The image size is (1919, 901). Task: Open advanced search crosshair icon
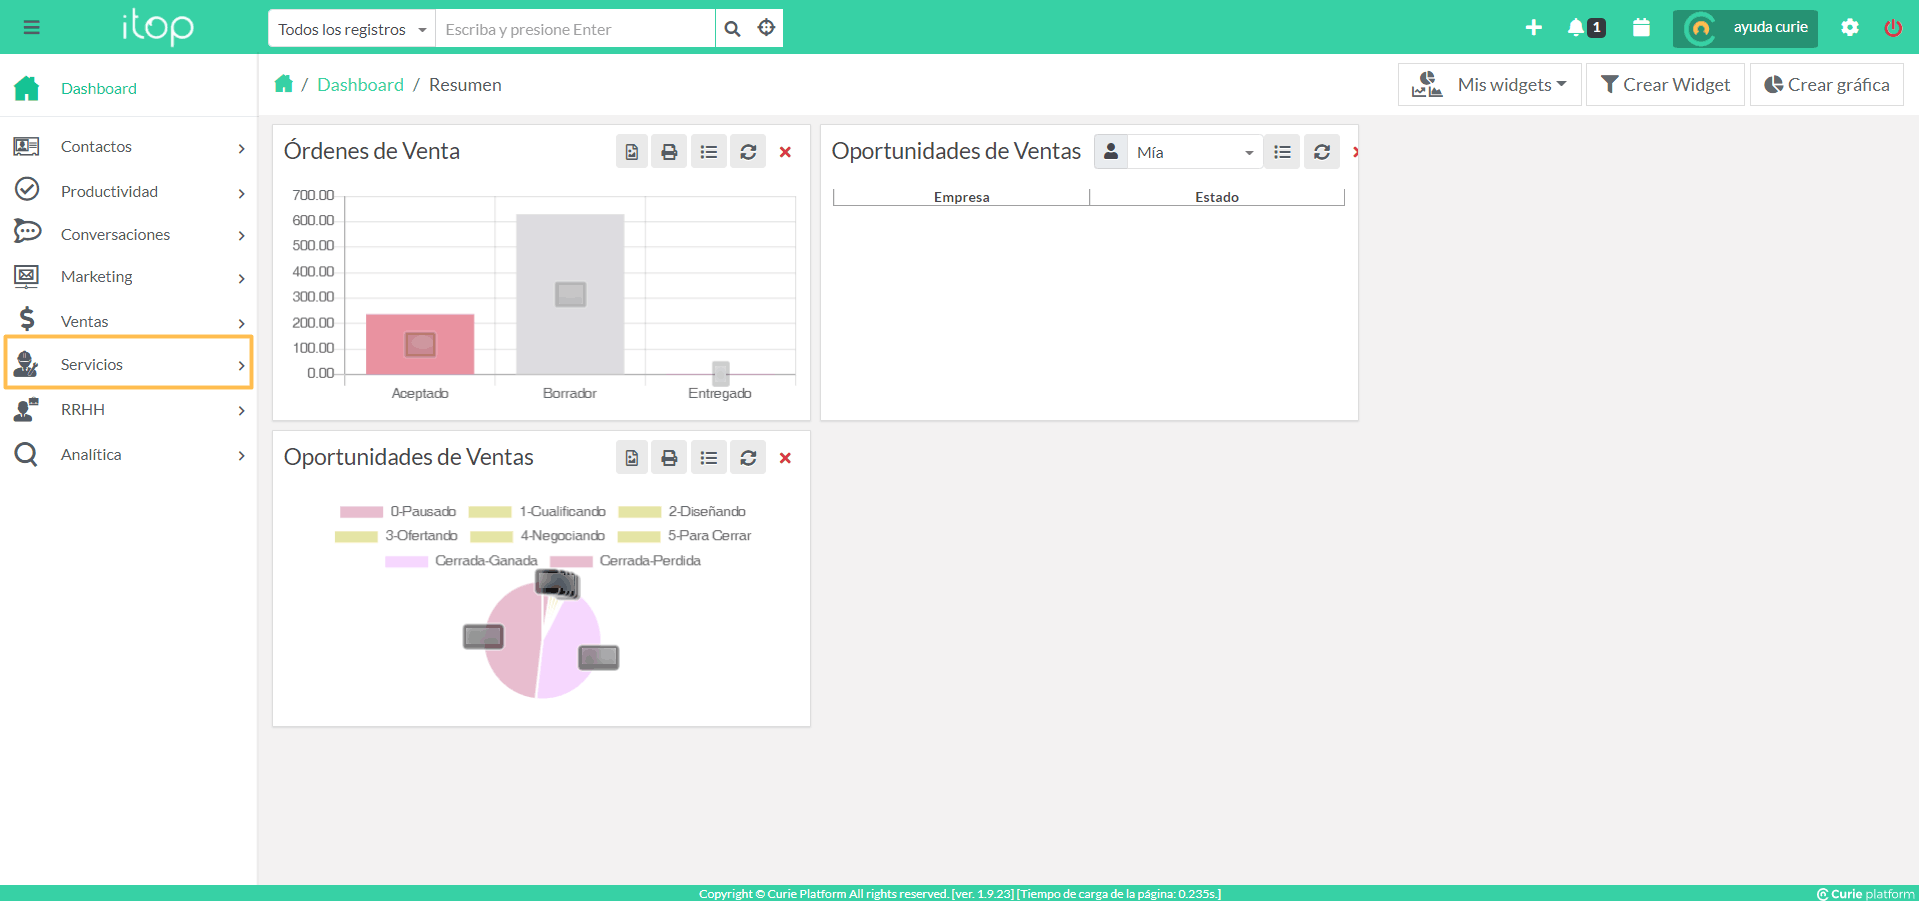pos(766,28)
